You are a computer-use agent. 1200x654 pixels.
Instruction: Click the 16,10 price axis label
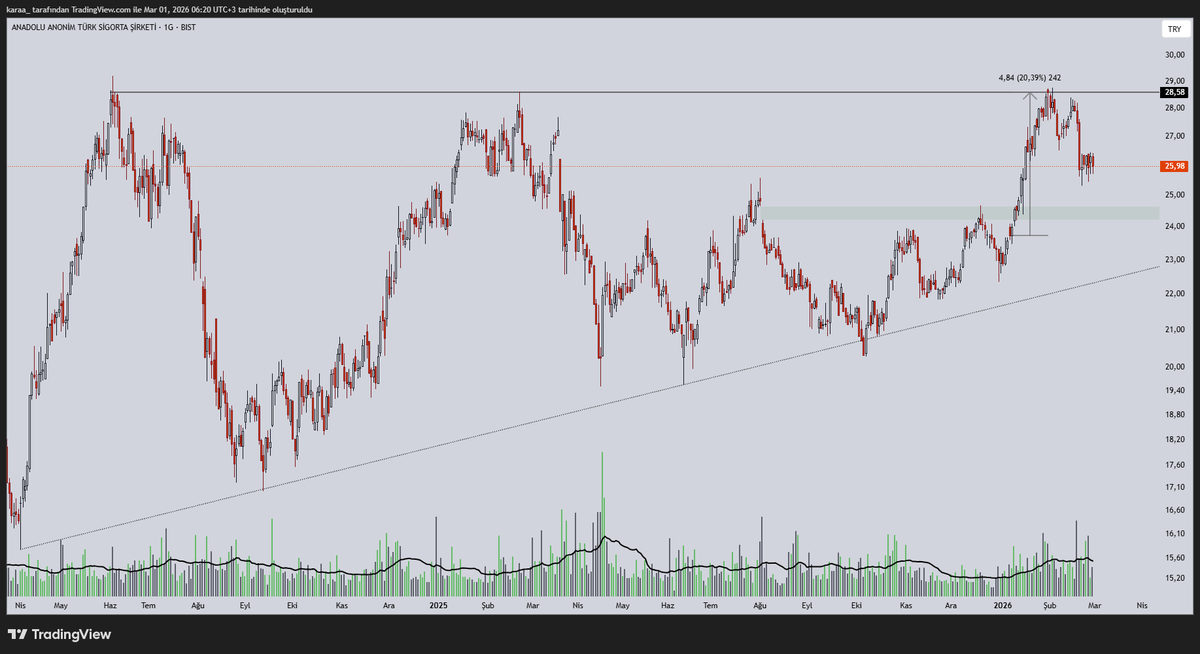[x=1174, y=533]
